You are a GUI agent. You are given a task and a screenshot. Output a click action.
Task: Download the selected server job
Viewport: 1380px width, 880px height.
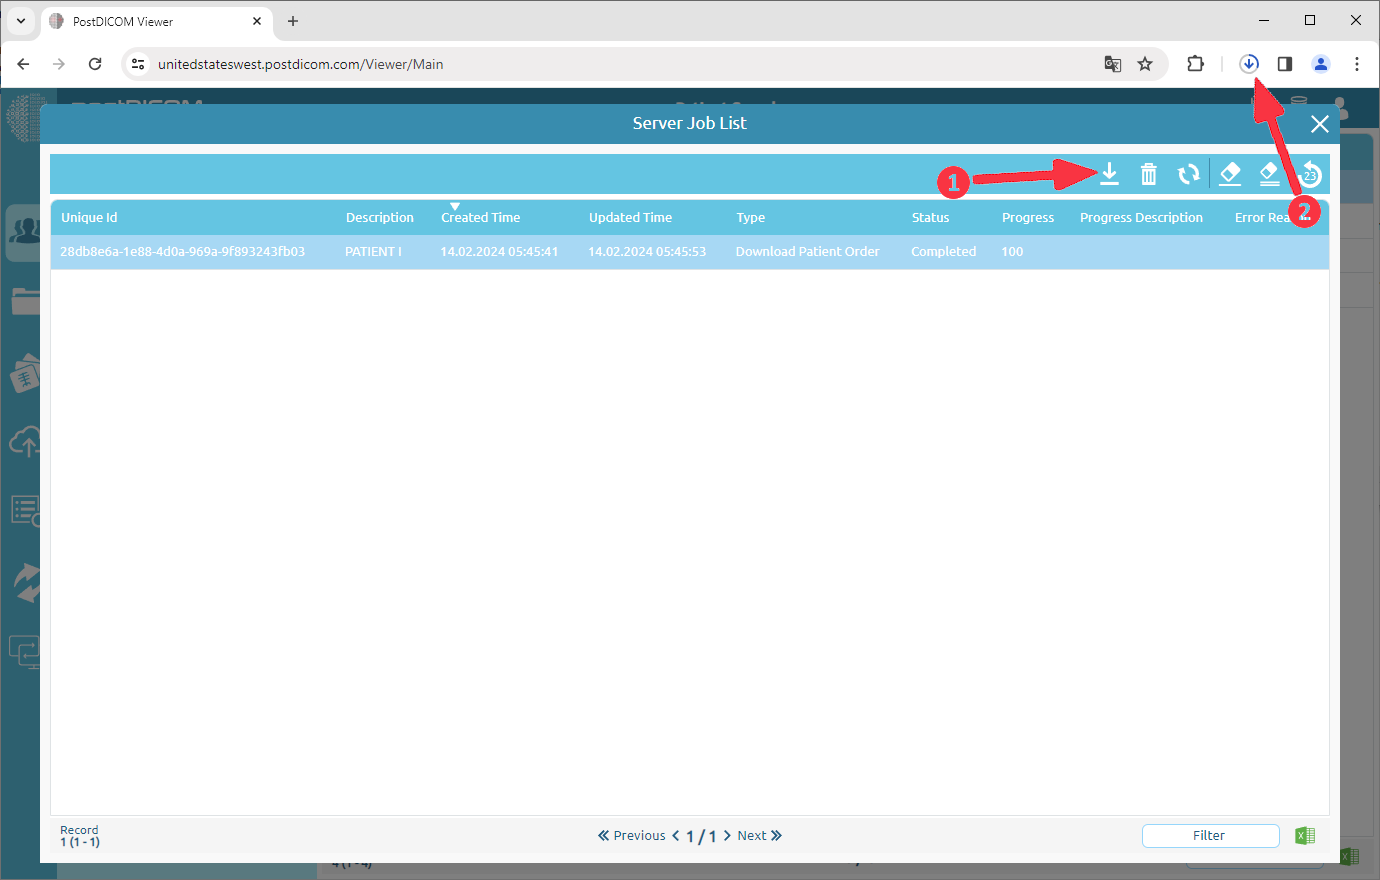pos(1109,173)
